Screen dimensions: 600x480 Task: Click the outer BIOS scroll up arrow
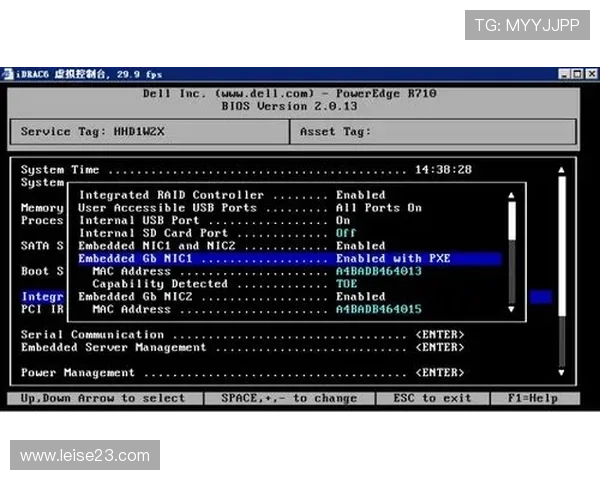pyautogui.click(x=561, y=170)
